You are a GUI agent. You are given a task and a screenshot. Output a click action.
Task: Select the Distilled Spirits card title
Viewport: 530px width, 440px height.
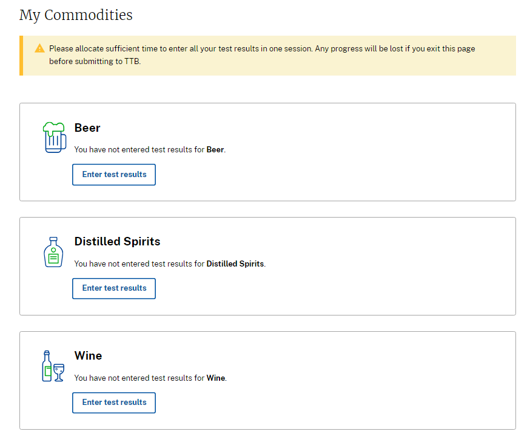click(x=117, y=242)
